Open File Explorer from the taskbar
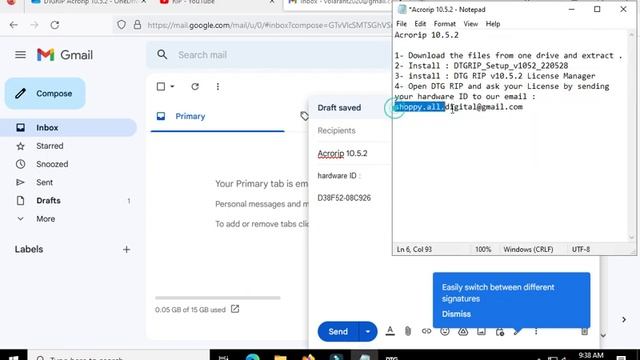640x360 pixels. 280,357
